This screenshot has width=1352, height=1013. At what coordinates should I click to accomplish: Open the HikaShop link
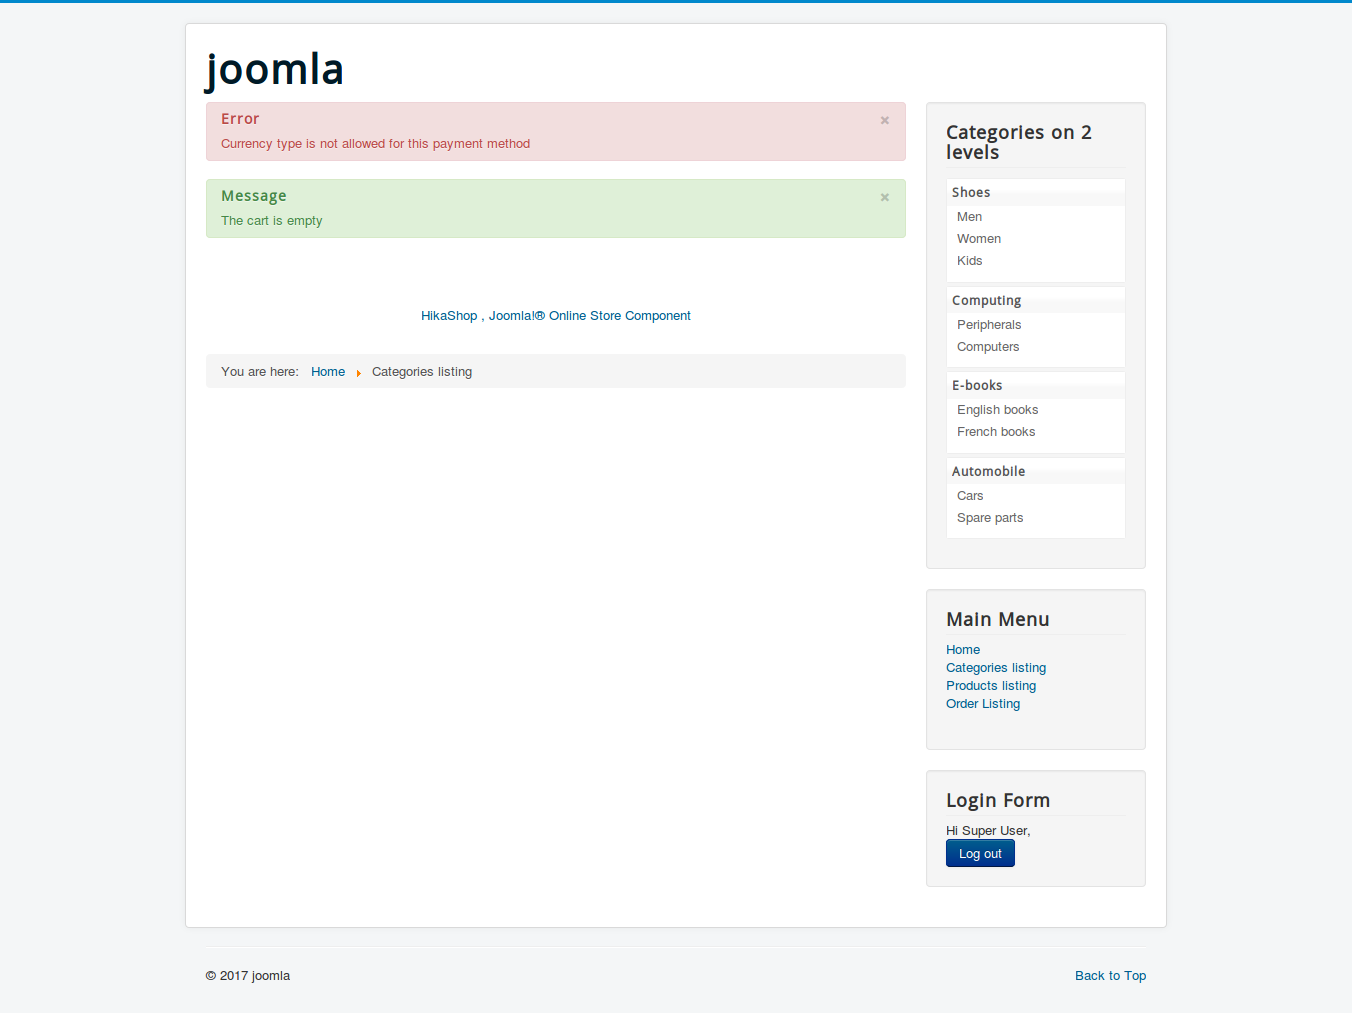click(449, 316)
